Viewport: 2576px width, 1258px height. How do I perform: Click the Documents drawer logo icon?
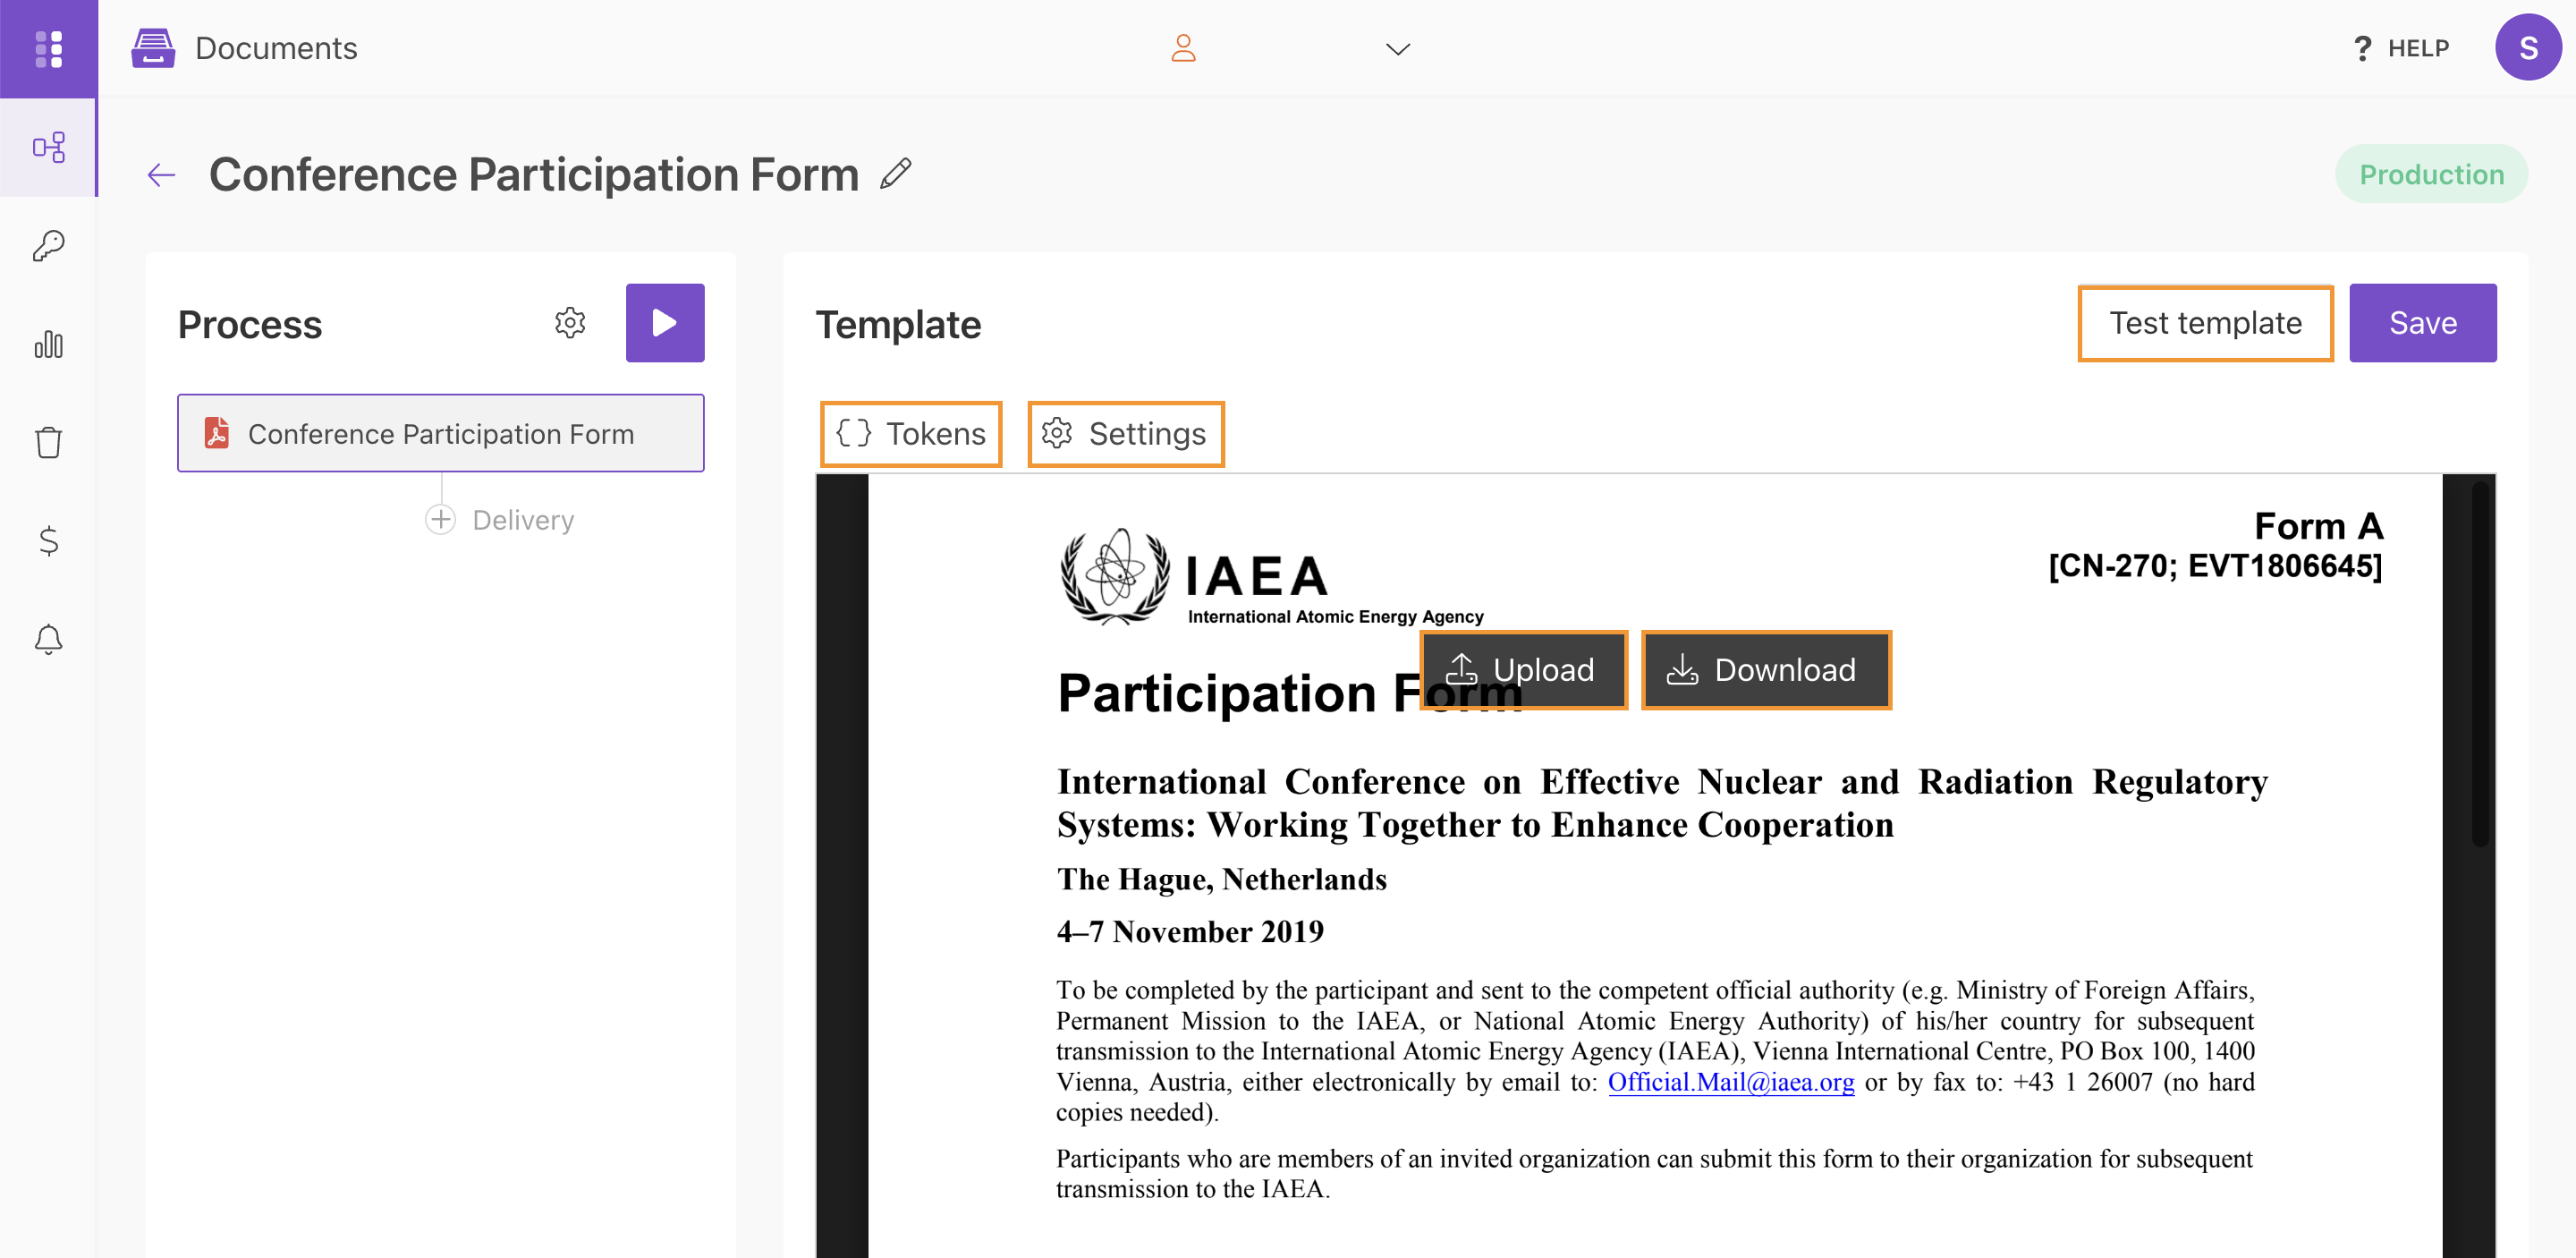(x=153, y=48)
